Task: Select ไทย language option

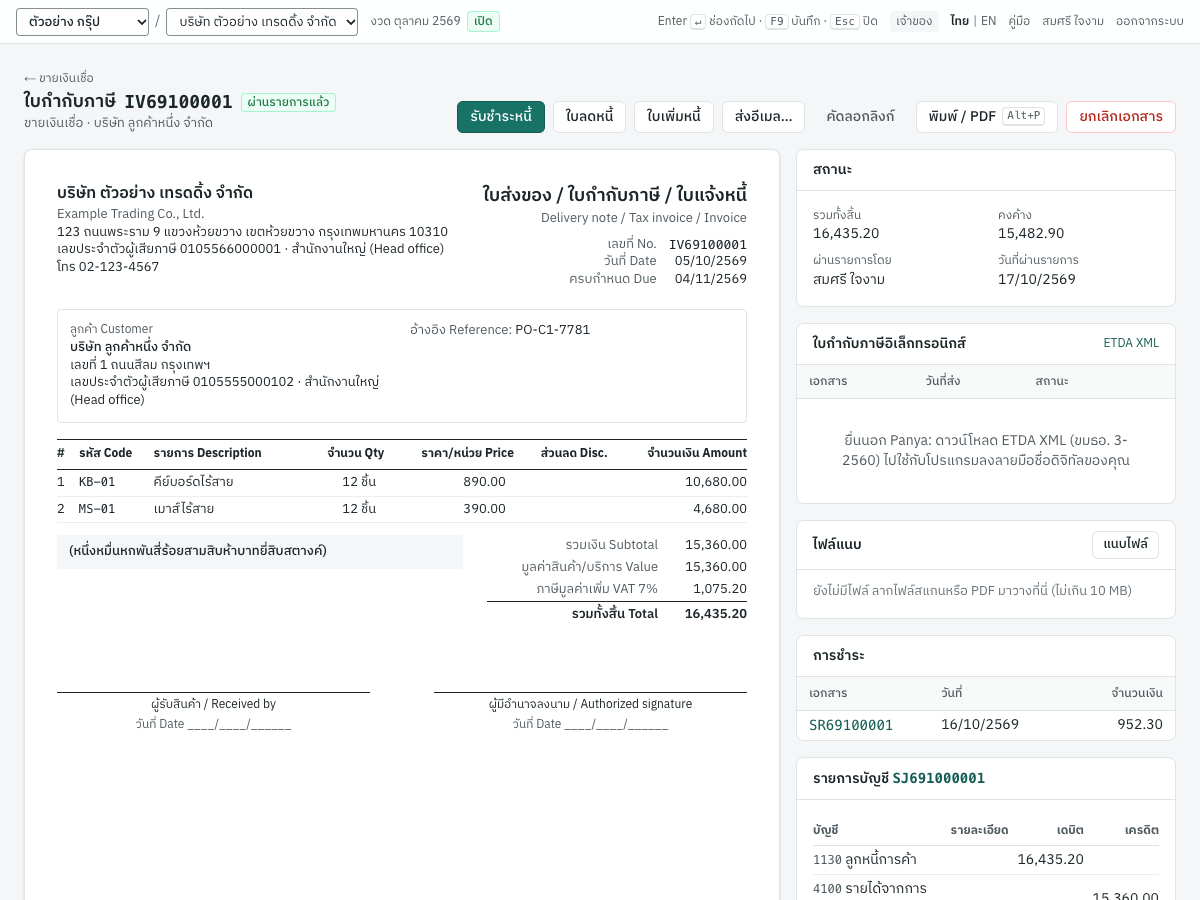Action: click(x=960, y=21)
